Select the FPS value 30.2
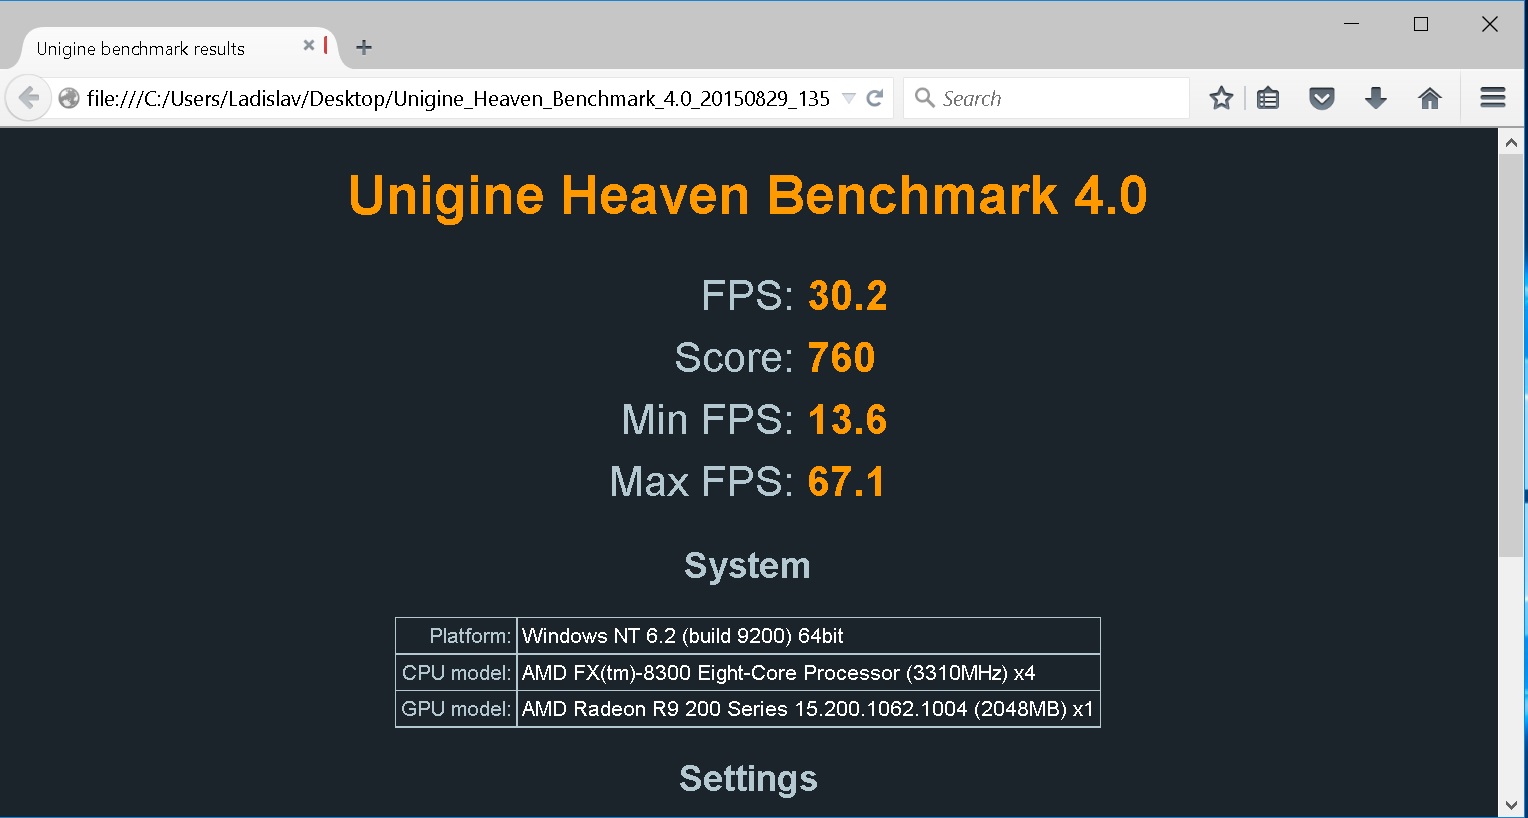 (x=848, y=296)
